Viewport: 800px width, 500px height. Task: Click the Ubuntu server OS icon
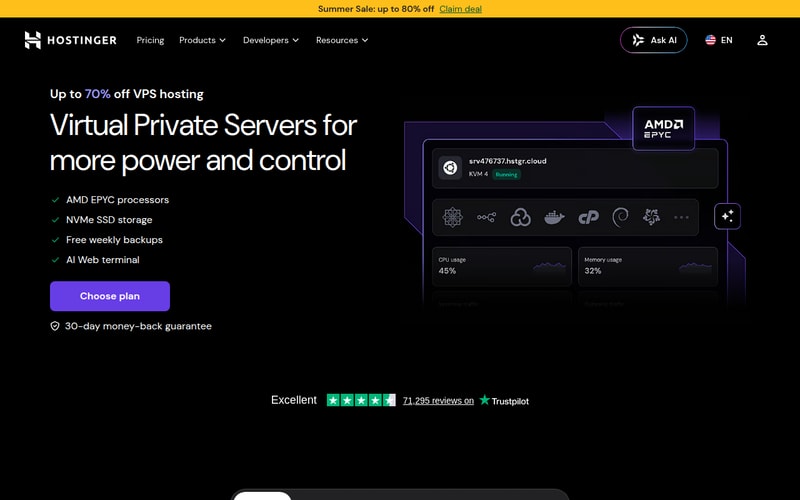(x=450, y=167)
